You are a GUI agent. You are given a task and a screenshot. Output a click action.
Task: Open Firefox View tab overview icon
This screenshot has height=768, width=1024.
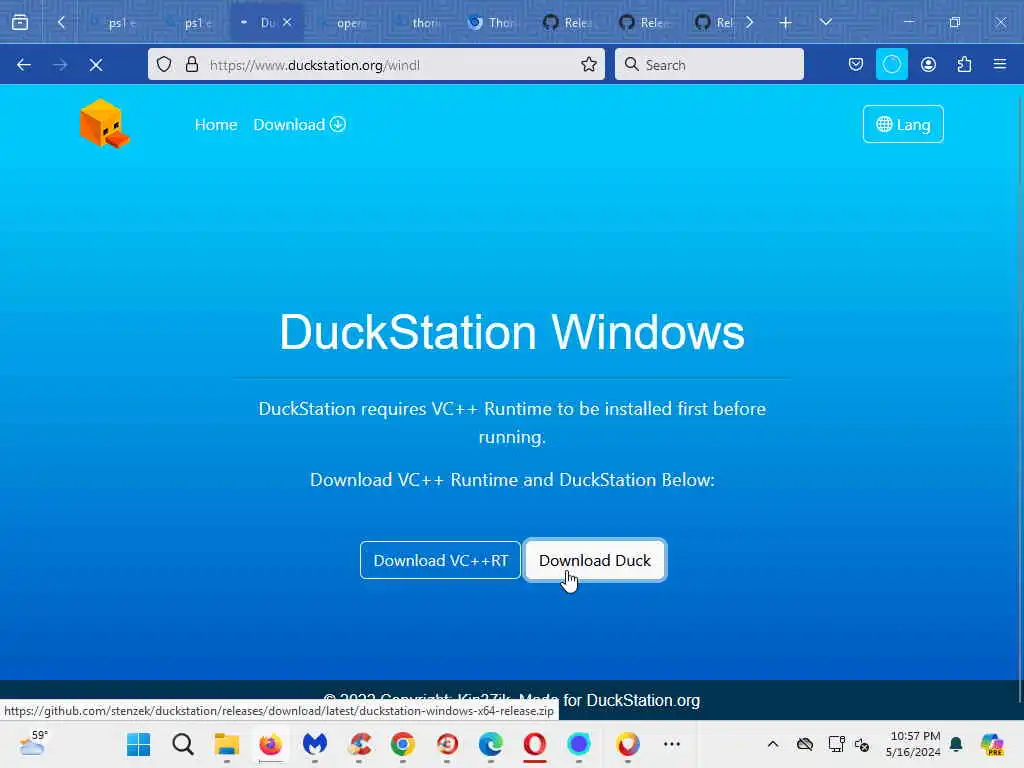point(20,23)
